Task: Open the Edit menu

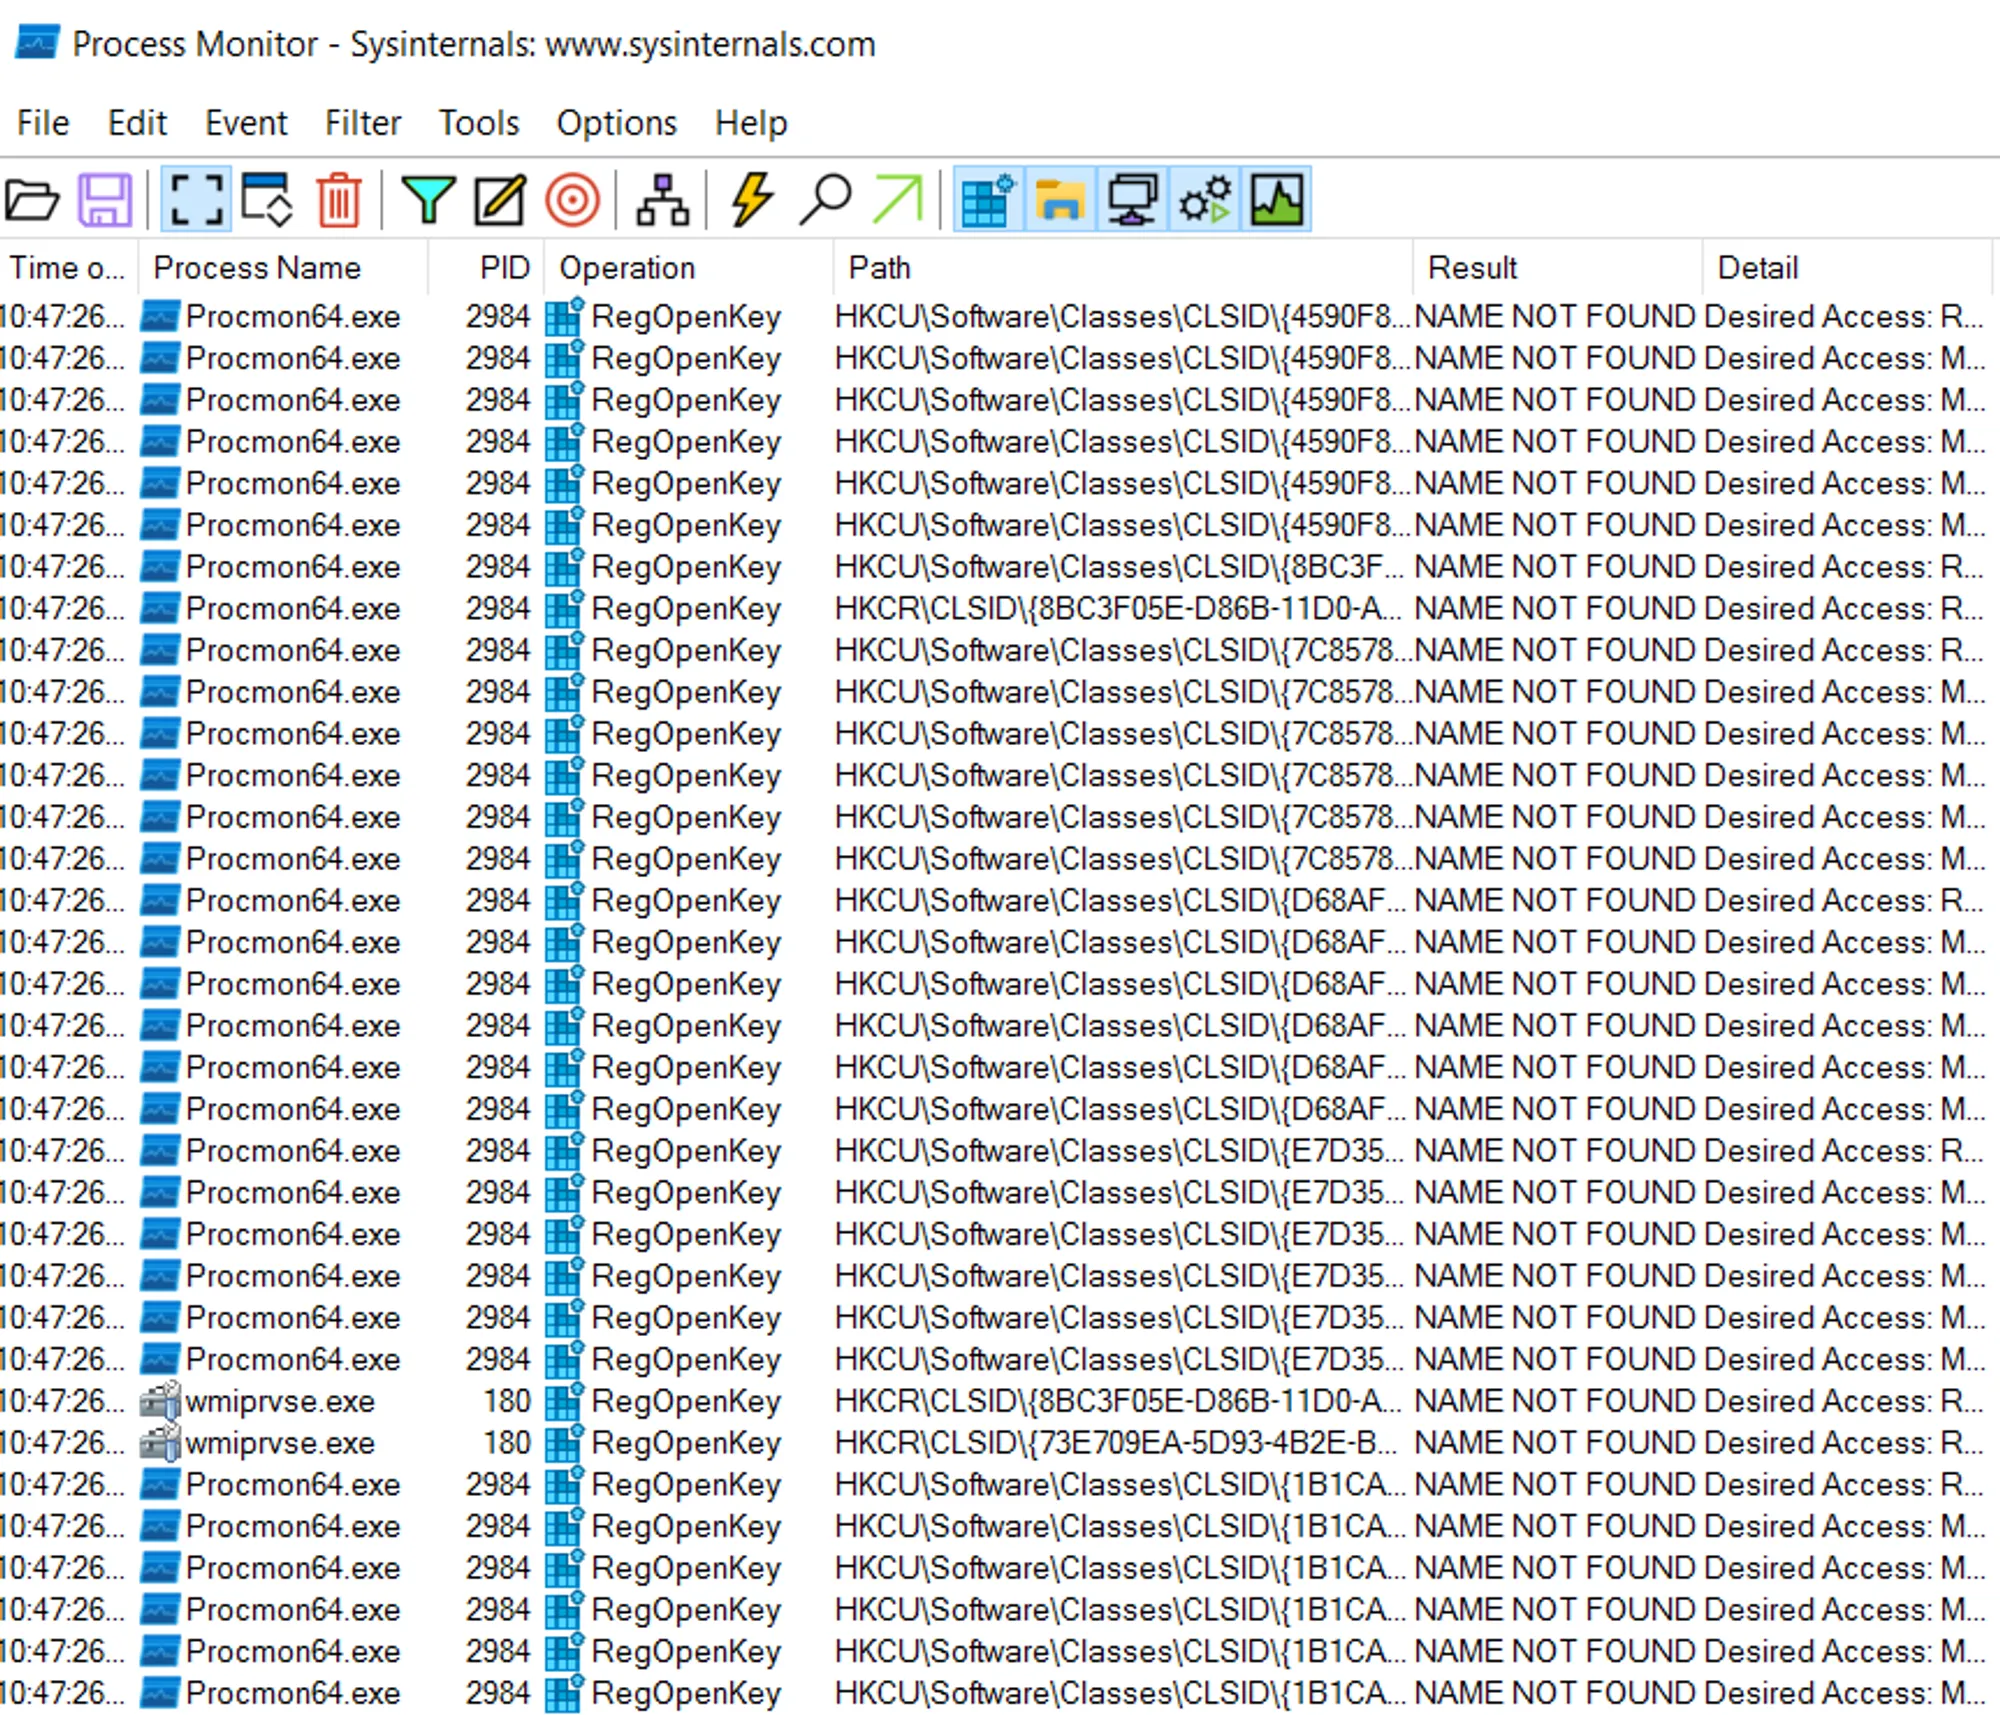Action: [137, 123]
